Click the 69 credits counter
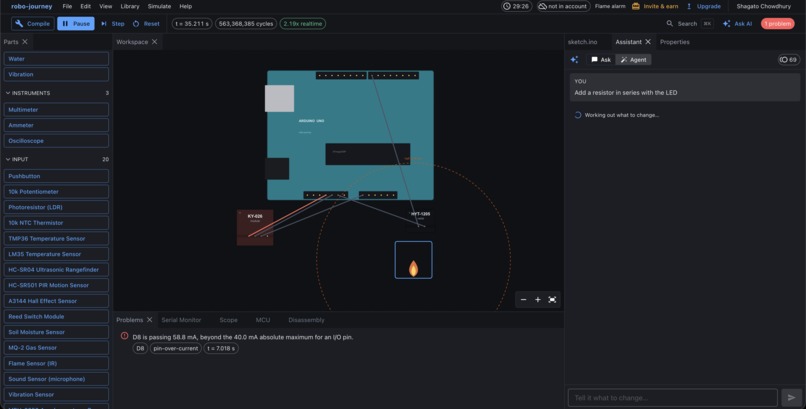This screenshot has height=409, width=806. pos(789,60)
